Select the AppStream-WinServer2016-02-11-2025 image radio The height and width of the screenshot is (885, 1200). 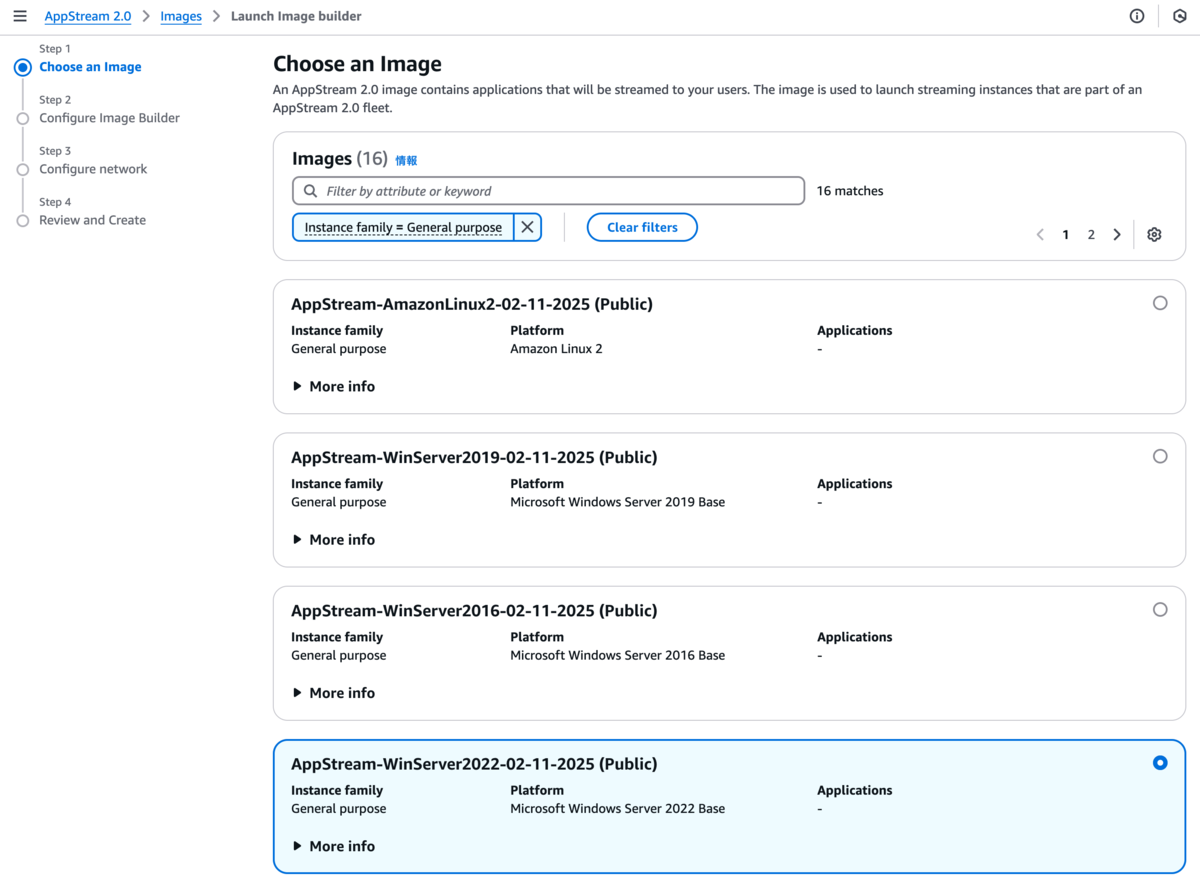1160,609
